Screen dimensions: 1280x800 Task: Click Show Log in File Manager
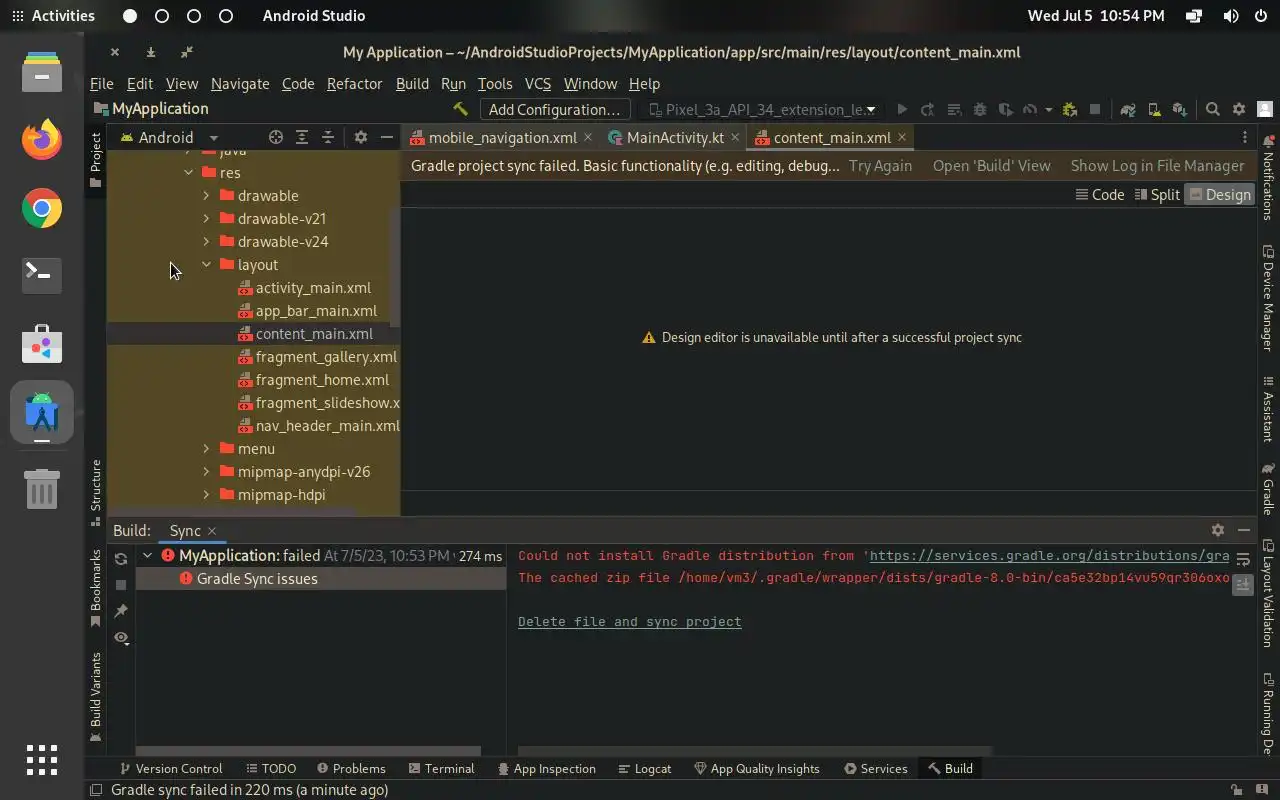coord(1157,166)
